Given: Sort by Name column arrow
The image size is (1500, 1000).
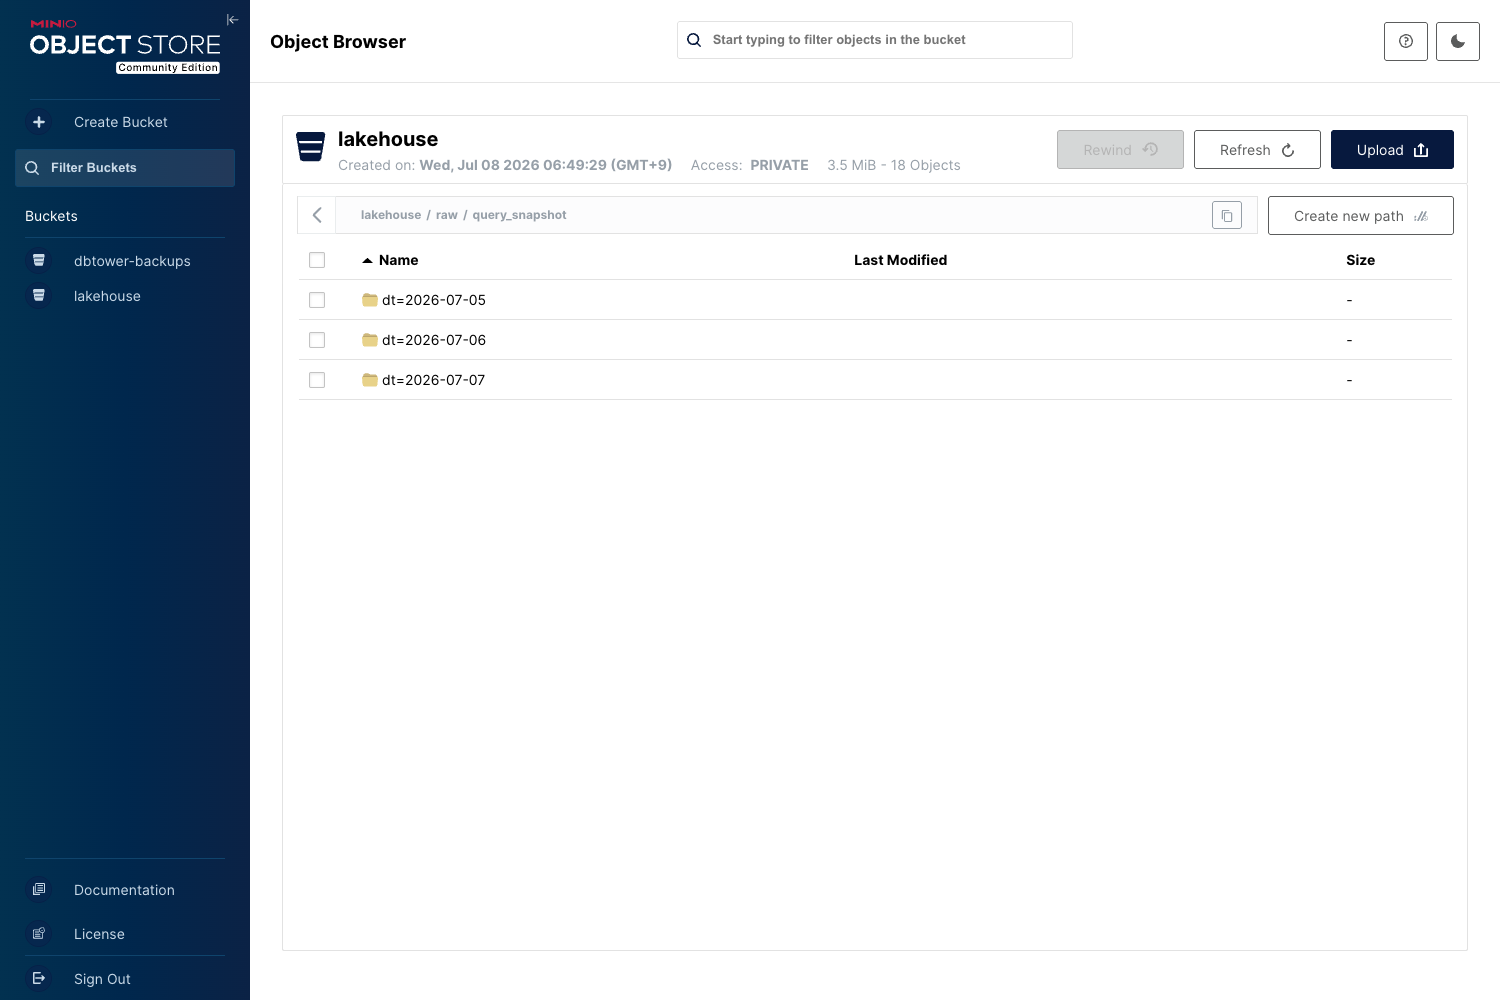Looking at the screenshot, I should click(x=367, y=260).
